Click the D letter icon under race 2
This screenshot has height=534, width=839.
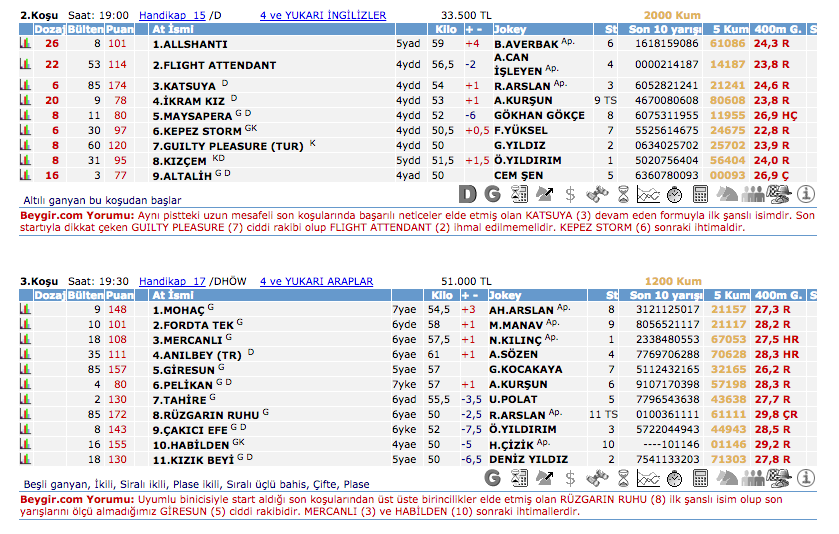click(469, 194)
